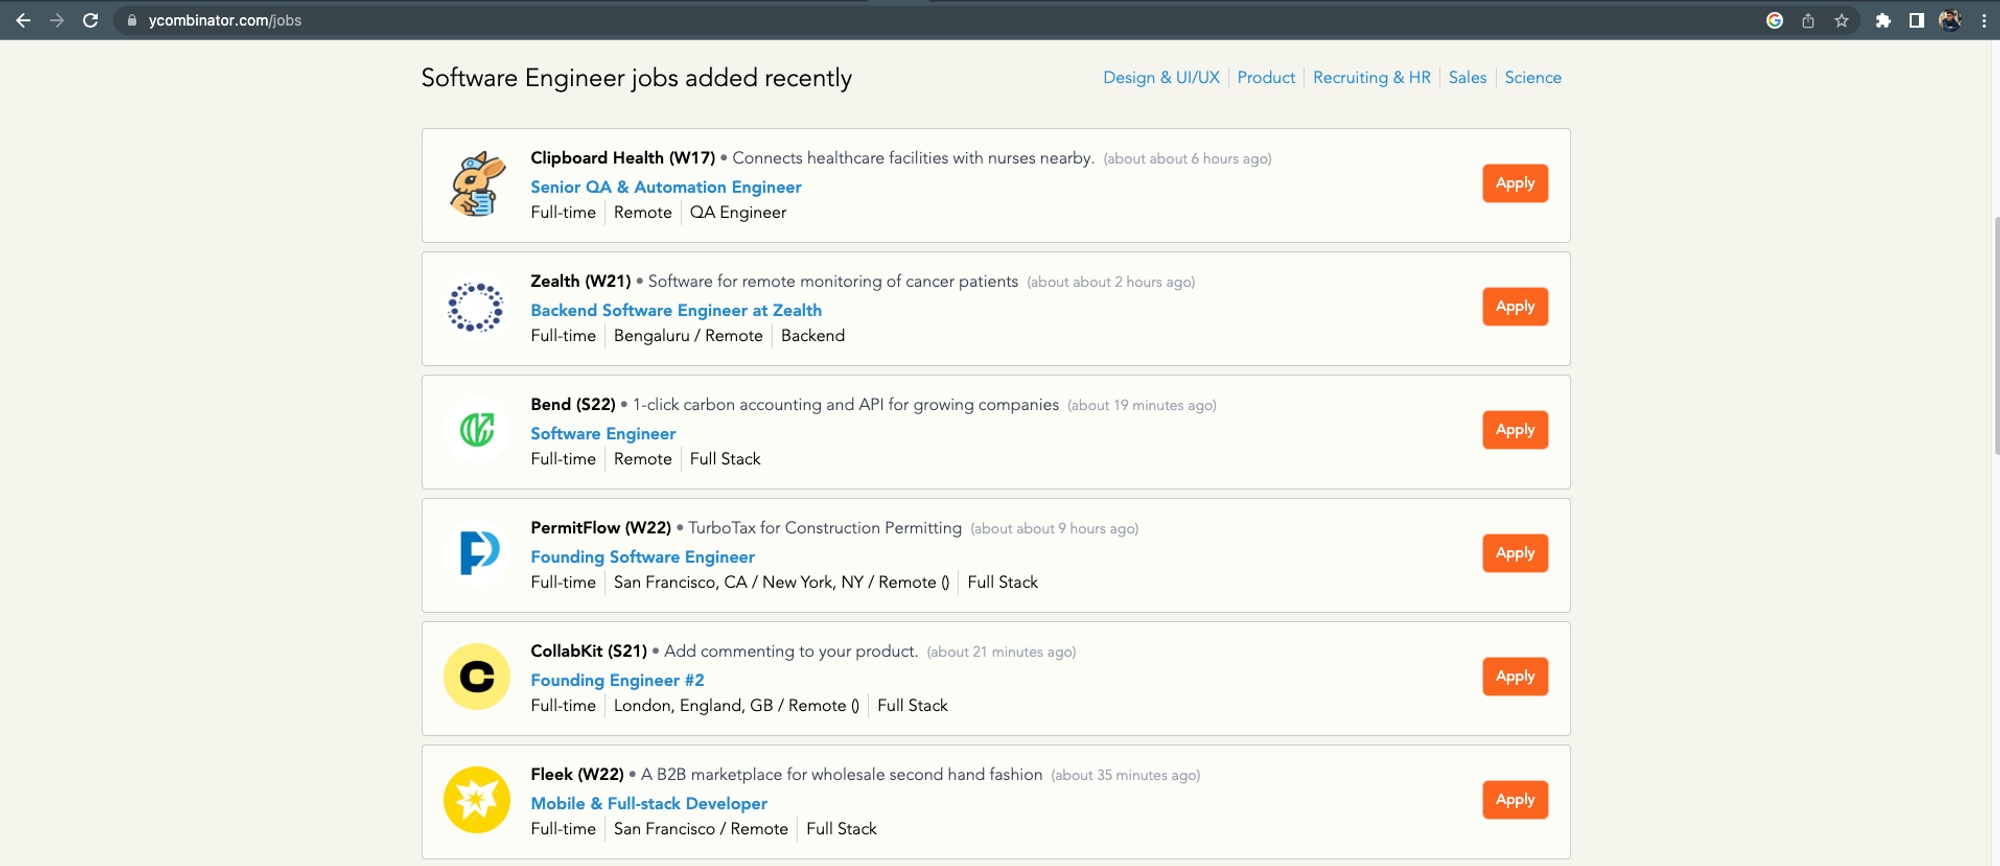This screenshot has height=866, width=2000.
Task: Click the Bengaluru / Remote location tag
Action: [x=688, y=335]
